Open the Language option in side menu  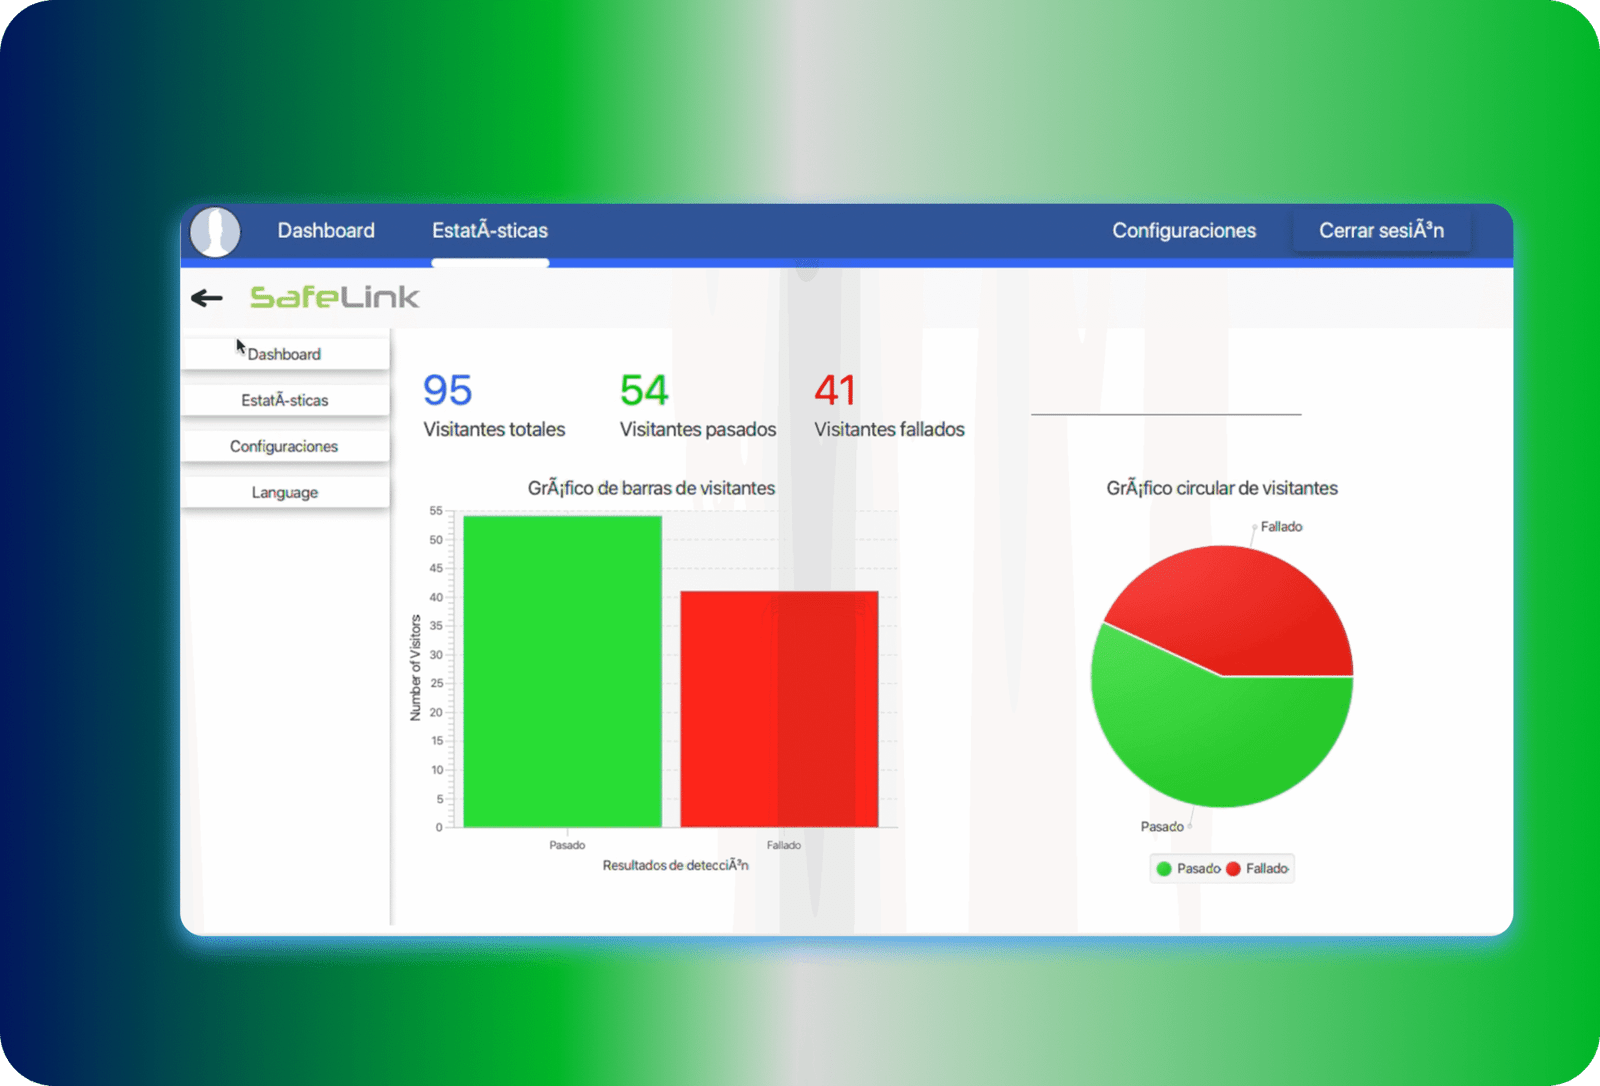[285, 492]
